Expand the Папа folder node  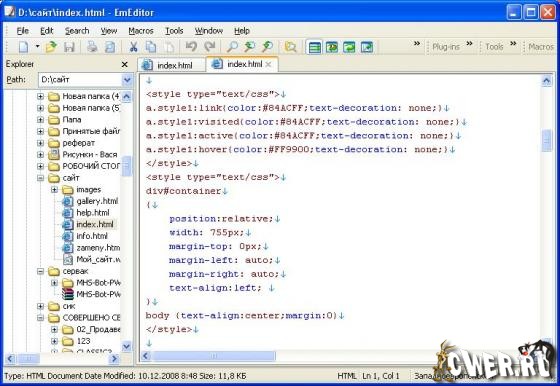40,120
